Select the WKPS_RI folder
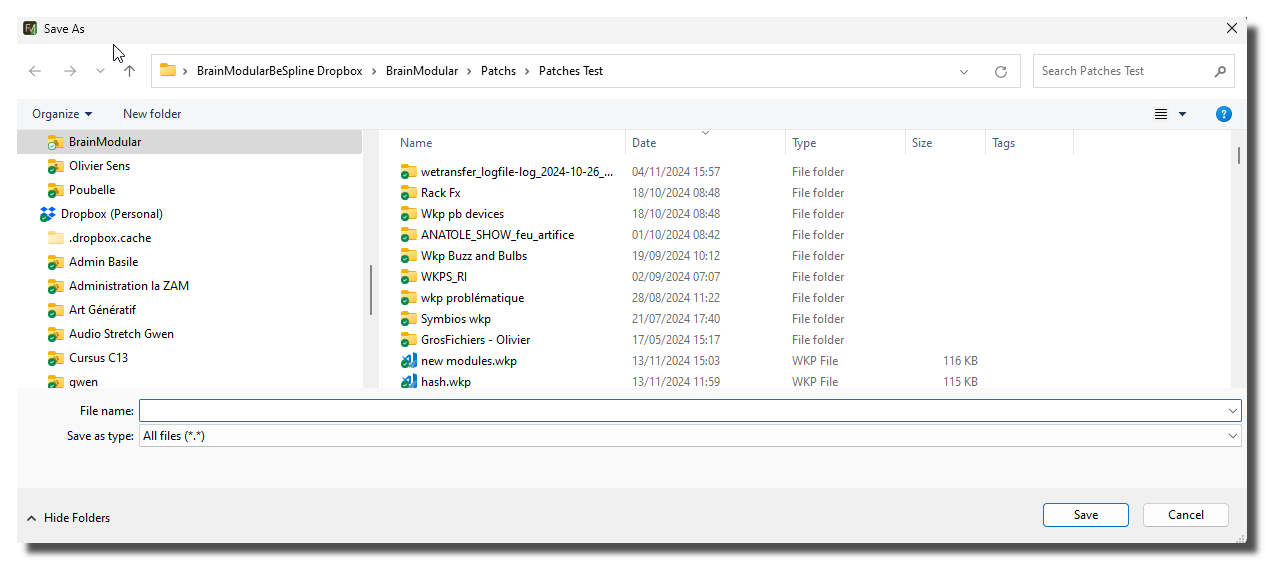The image size is (1265, 561). pyautogui.click(x=443, y=277)
